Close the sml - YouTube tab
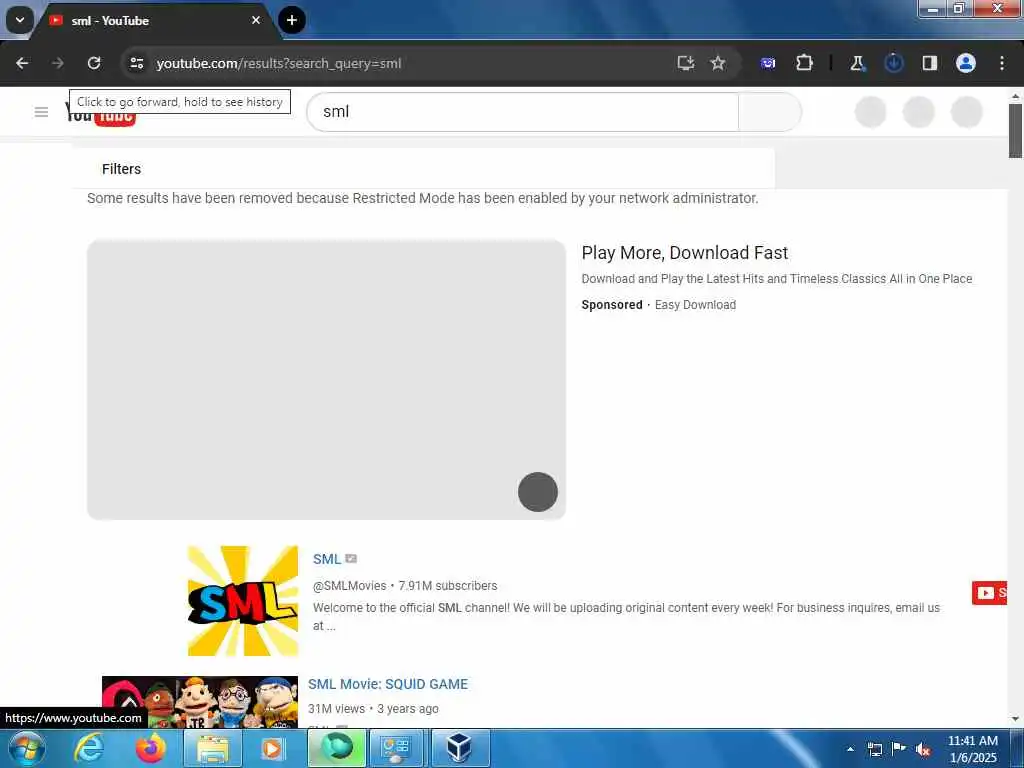 (256, 20)
